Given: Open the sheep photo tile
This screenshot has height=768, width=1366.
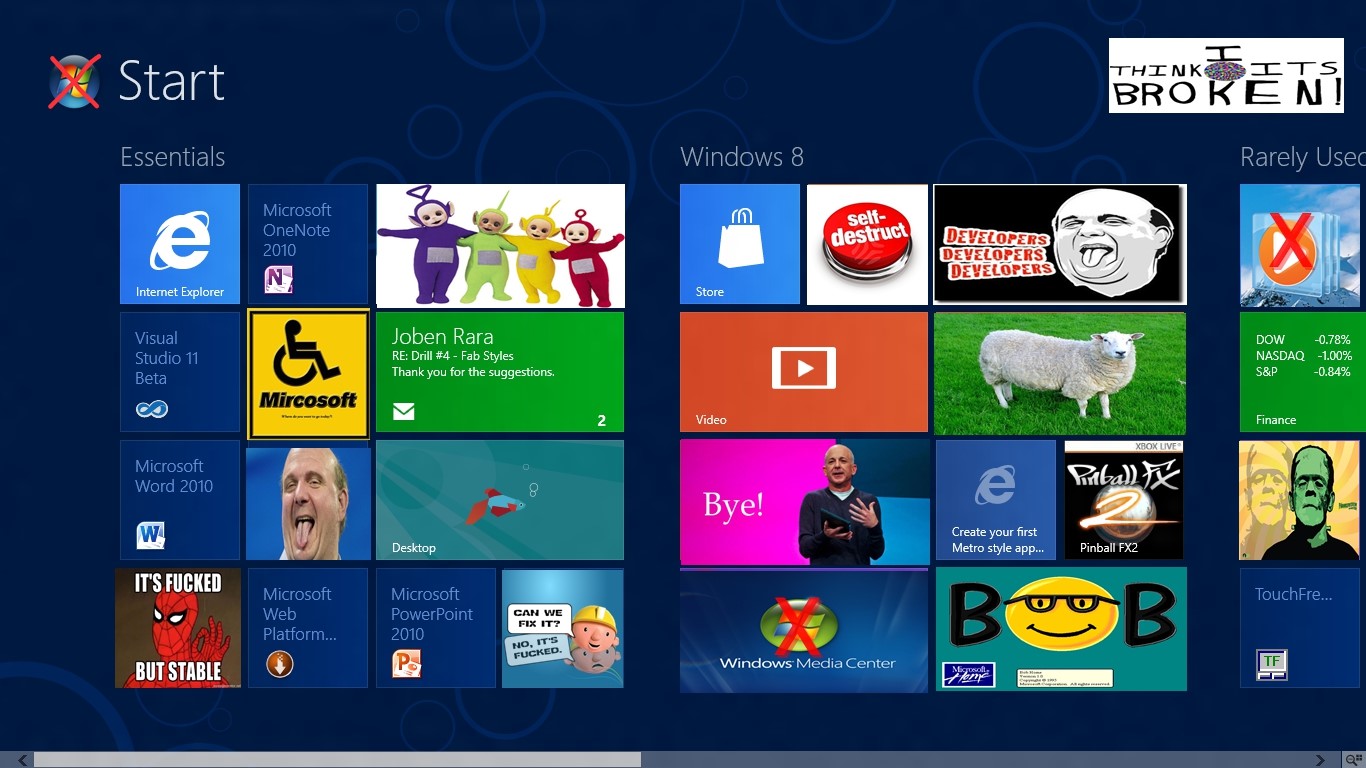Looking at the screenshot, I should pos(1060,373).
